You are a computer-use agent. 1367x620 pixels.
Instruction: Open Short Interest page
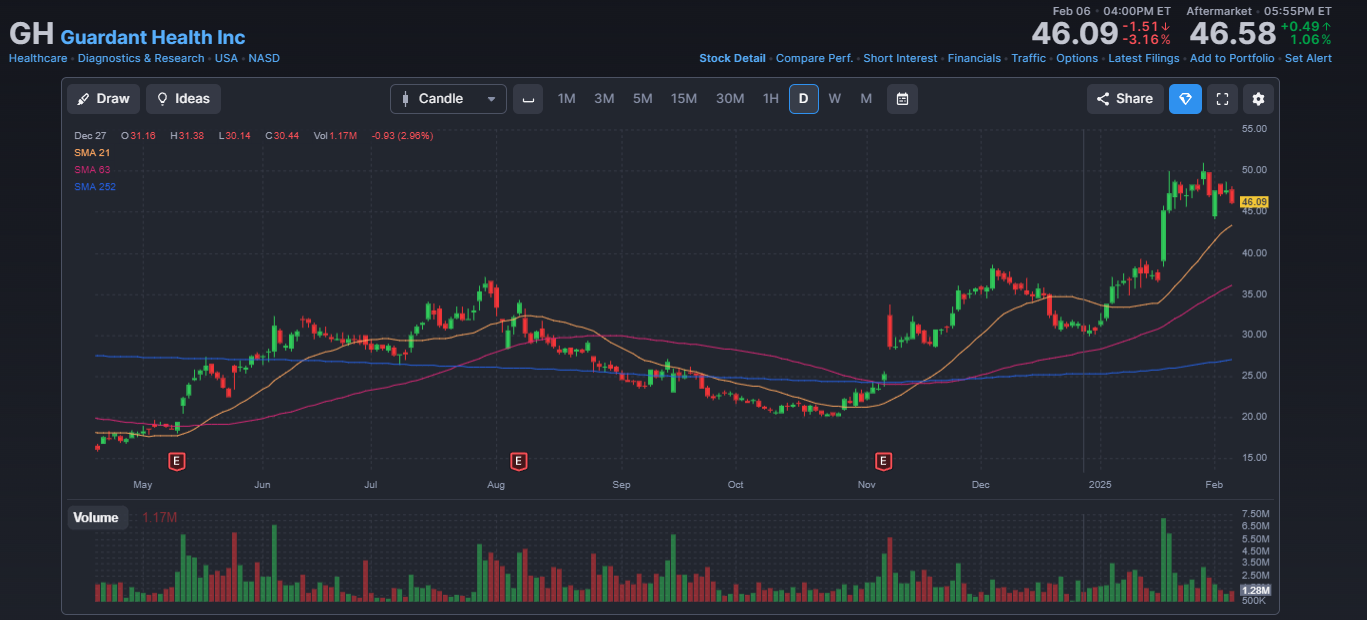click(900, 58)
